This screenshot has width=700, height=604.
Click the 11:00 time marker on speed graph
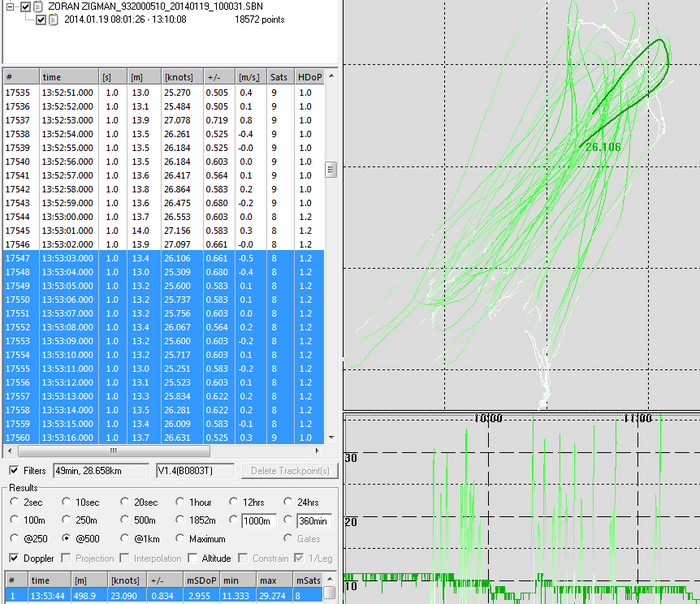click(638, 418)
